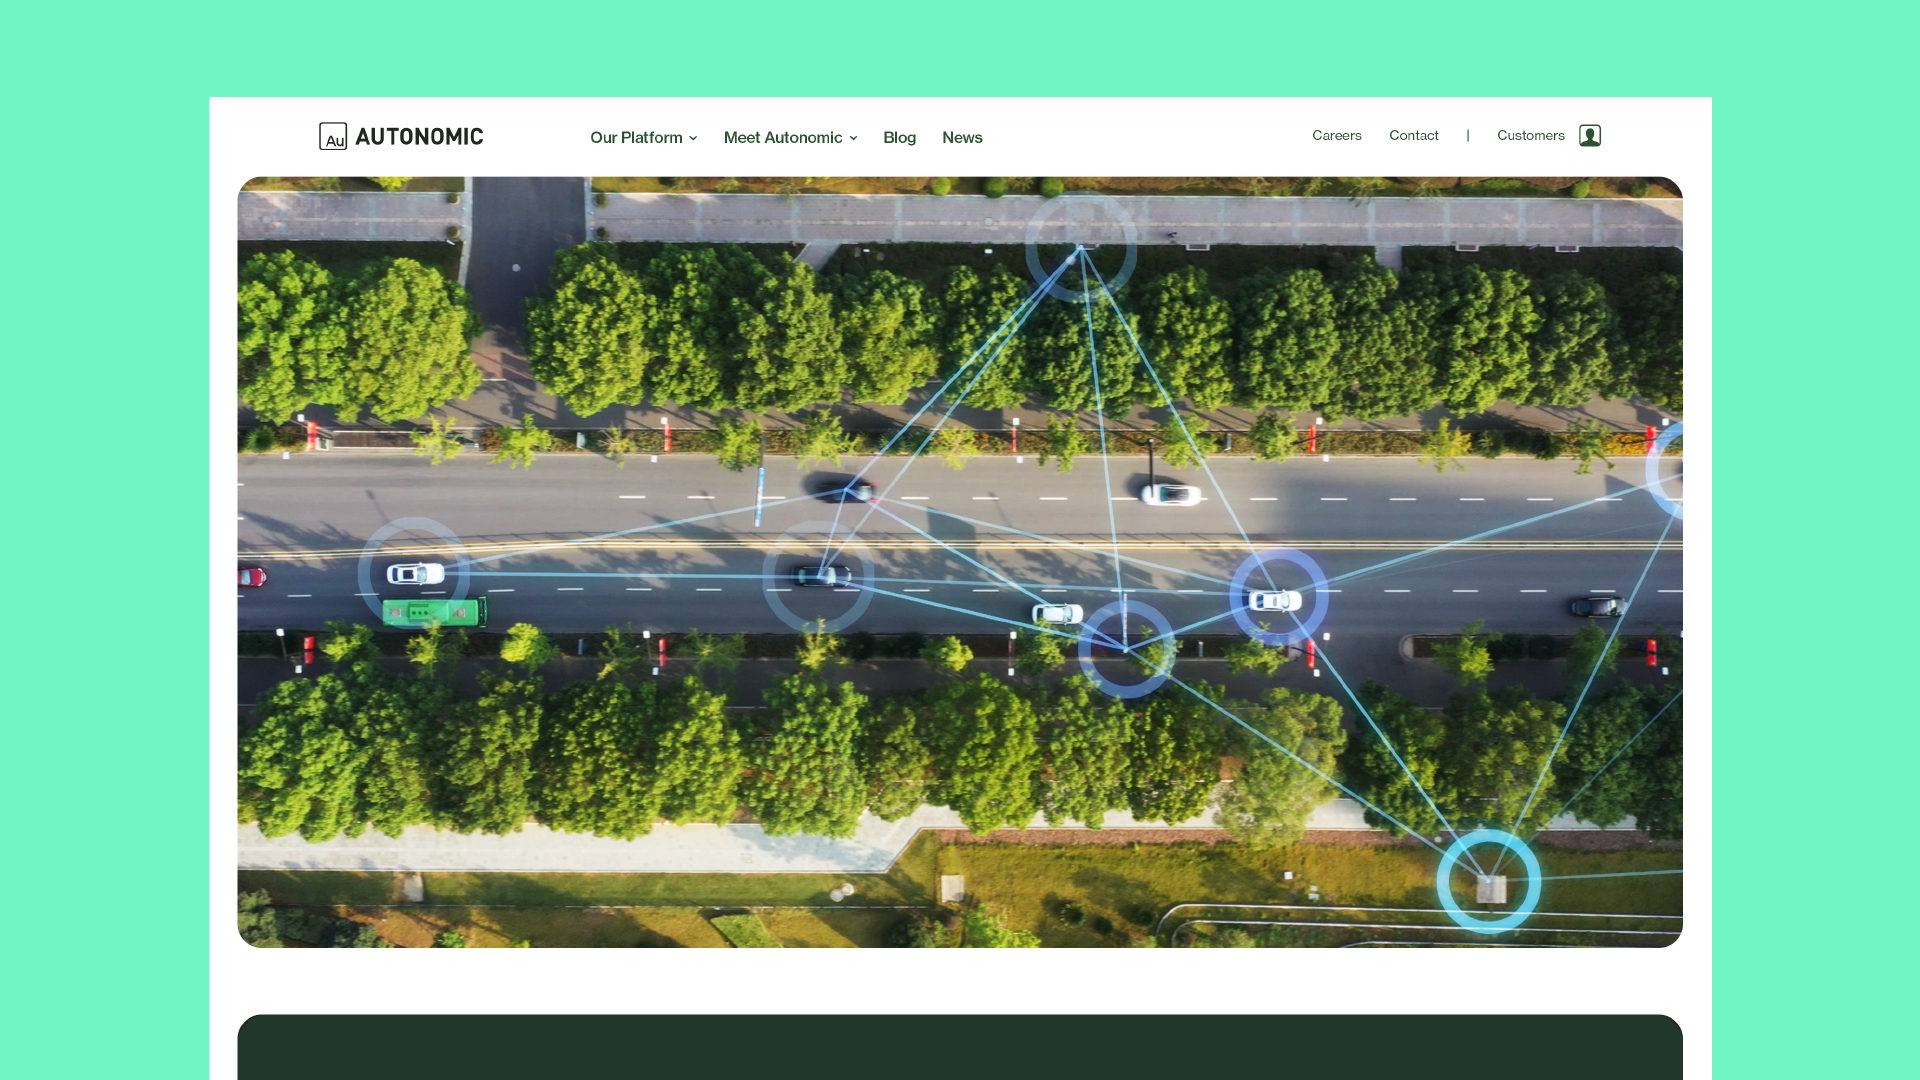Screen dimensions: 1920x1080
Task: Visit the Careers link
Action: [1337, 135]
